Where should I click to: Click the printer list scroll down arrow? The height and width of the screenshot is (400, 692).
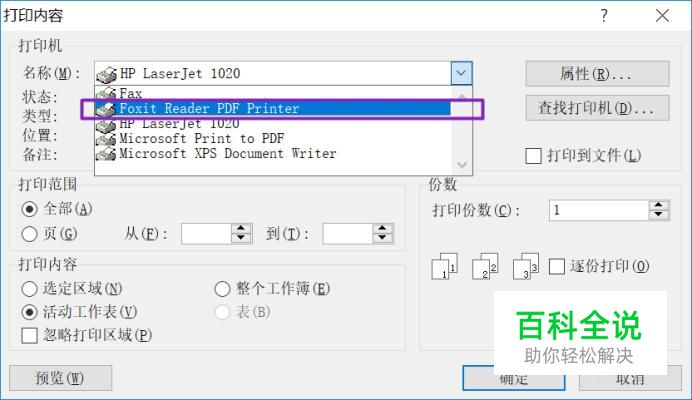tap(462, 165)
